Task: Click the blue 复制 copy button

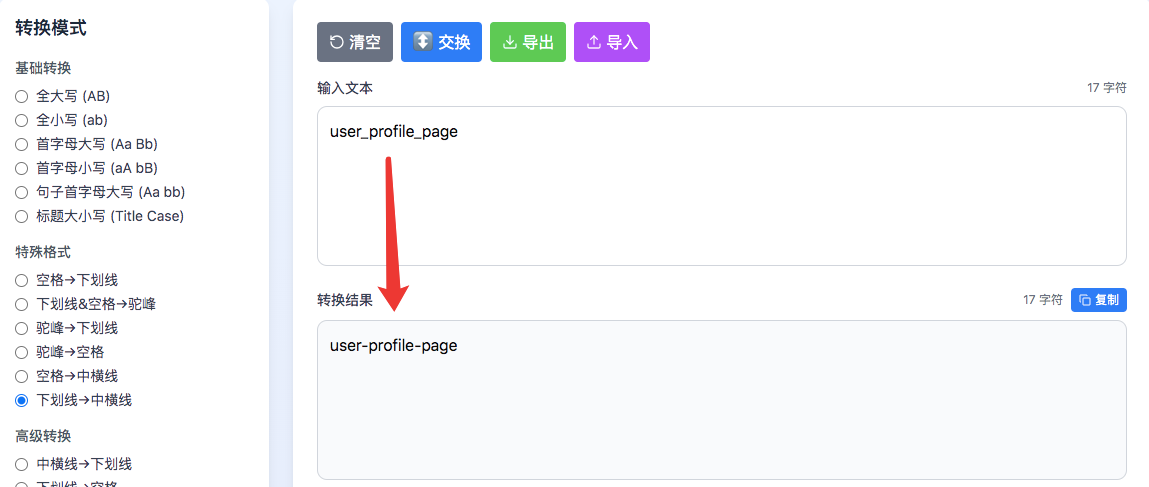Action: (1099, 300)
